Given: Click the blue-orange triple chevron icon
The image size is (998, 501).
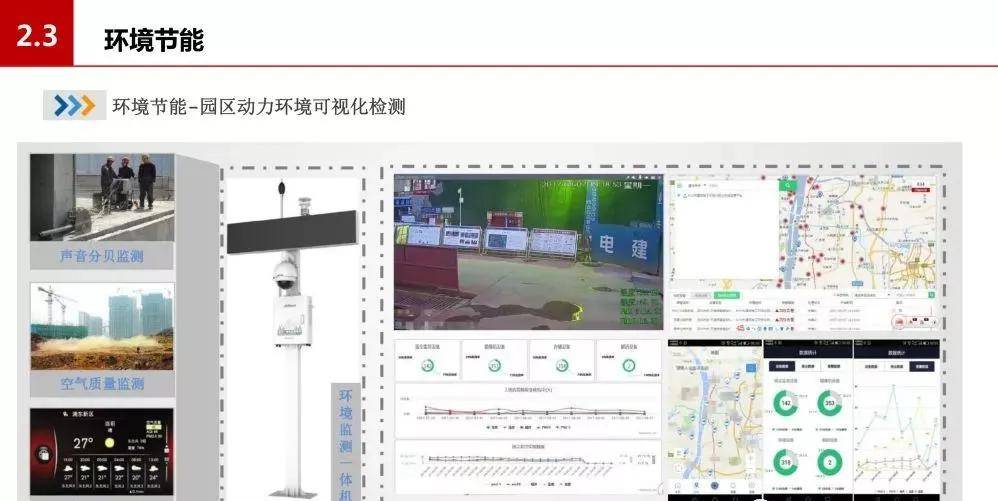Looking at the screenshot, I should pyautogui.click(x=74, y=105).
